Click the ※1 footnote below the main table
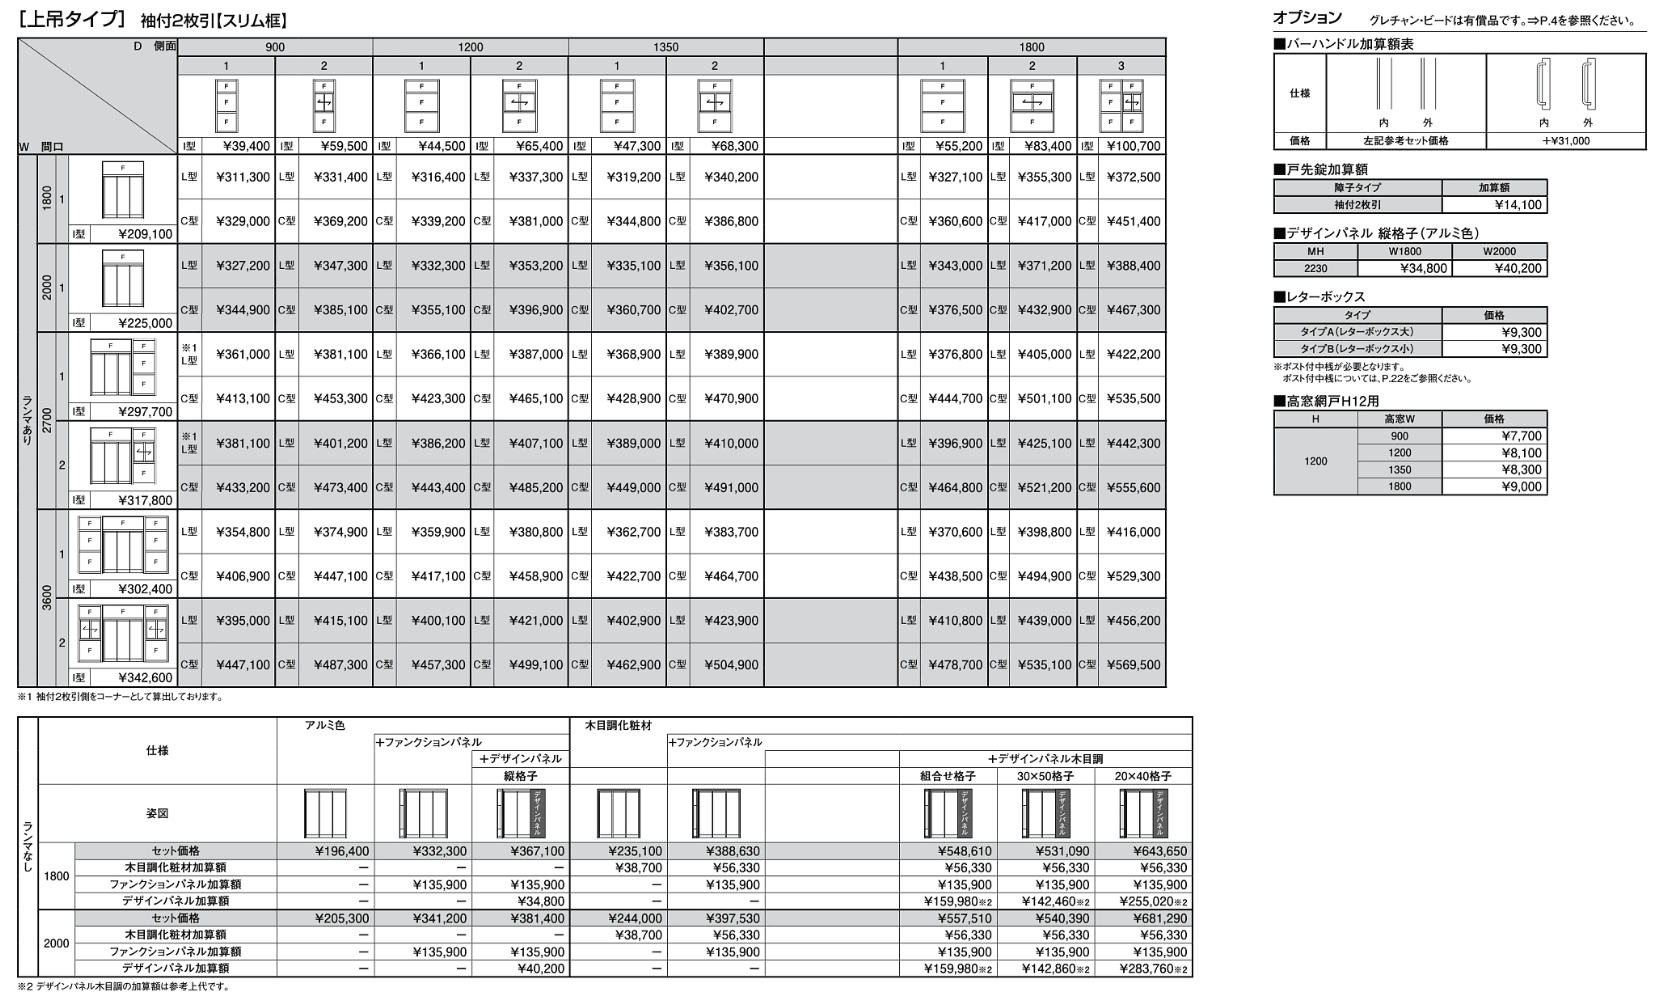This screenshot has height=1006, width=1656. (120, 697)
